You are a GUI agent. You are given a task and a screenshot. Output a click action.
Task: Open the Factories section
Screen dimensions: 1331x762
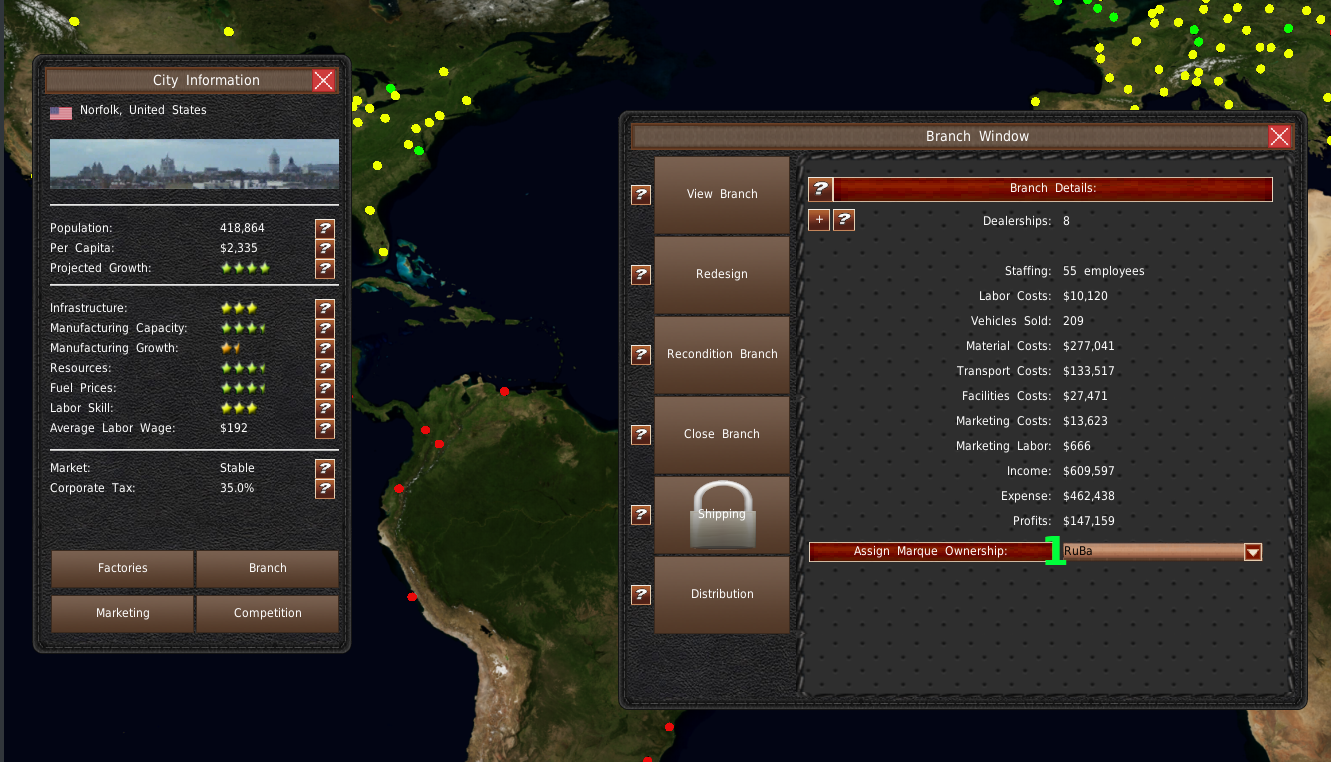pyautogui.click(x=123, y=568)
